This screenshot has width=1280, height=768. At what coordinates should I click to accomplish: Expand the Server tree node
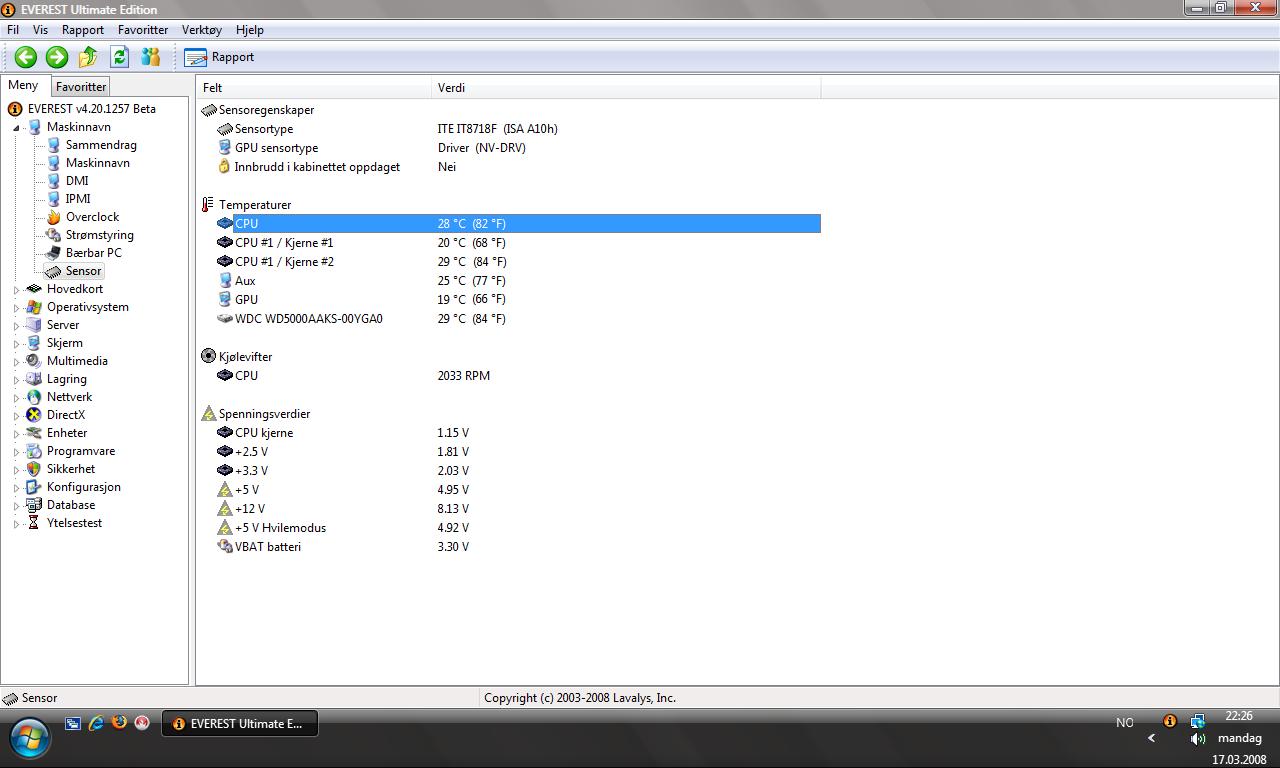click(16, 325)
